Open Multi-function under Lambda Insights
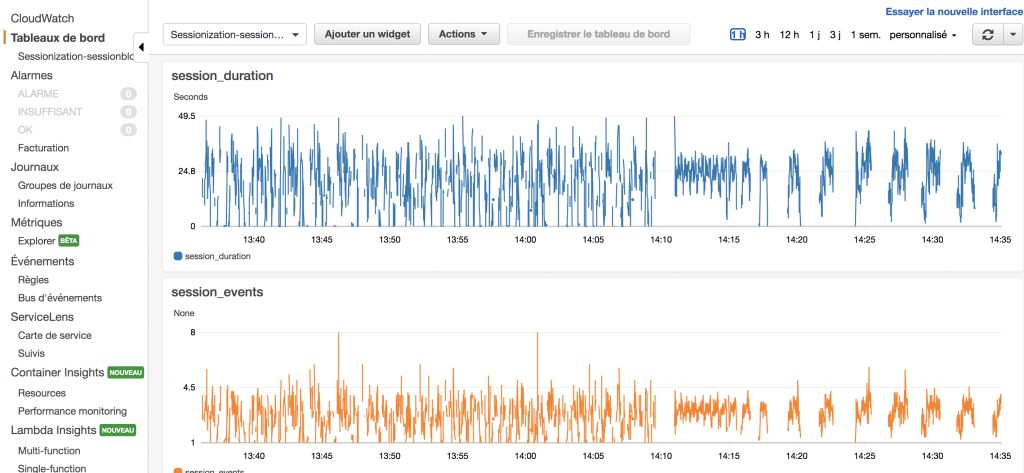Image resolution: width=1024 pixels, height=473 pixels. coord(49,451)
